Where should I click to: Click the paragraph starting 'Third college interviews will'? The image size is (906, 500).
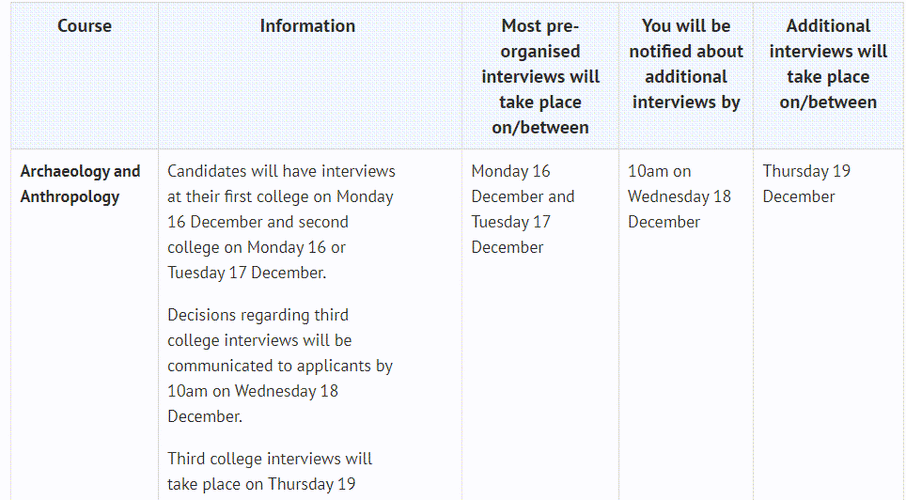tap(270, 471)
